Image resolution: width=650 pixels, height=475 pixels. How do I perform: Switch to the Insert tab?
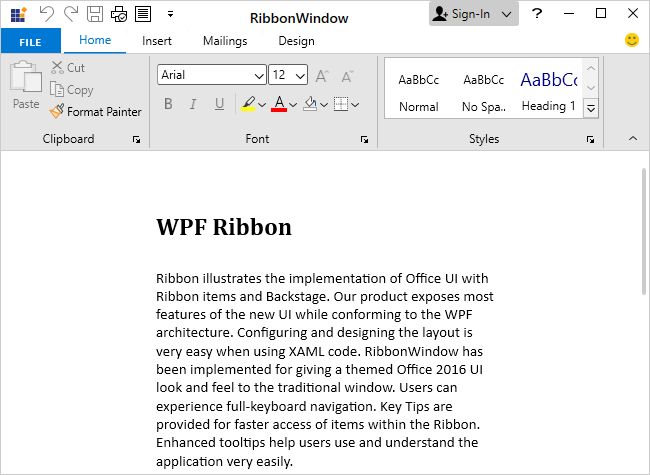pyautogui.click(x=157, y=41)
